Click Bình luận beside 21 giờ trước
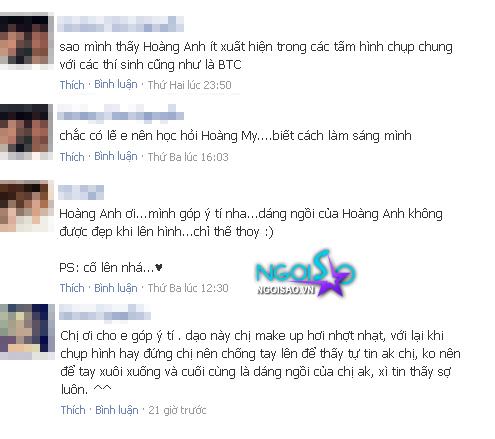 117,410
